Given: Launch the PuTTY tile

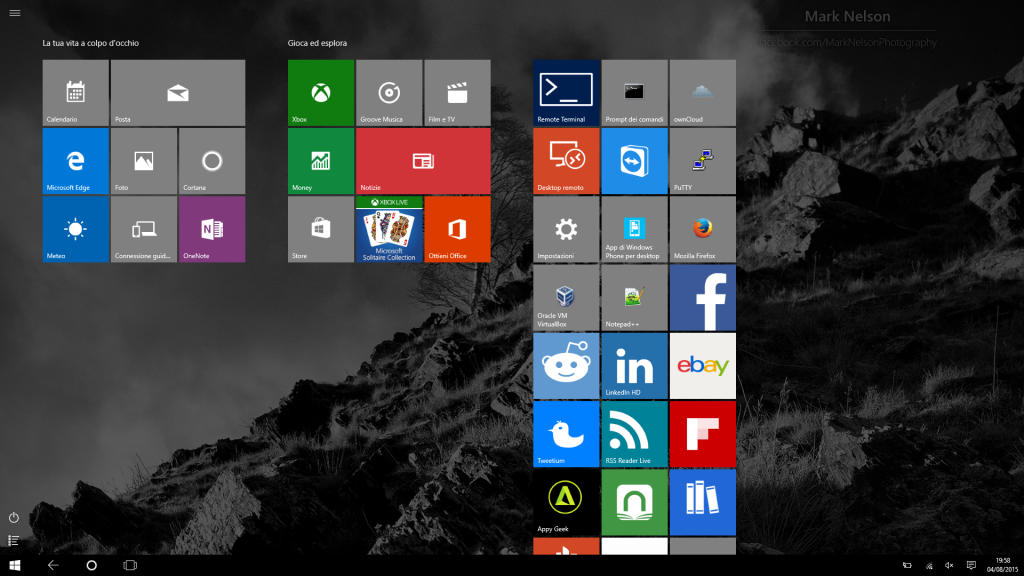Looking at the screenshot, I should [x=703, y=161].
